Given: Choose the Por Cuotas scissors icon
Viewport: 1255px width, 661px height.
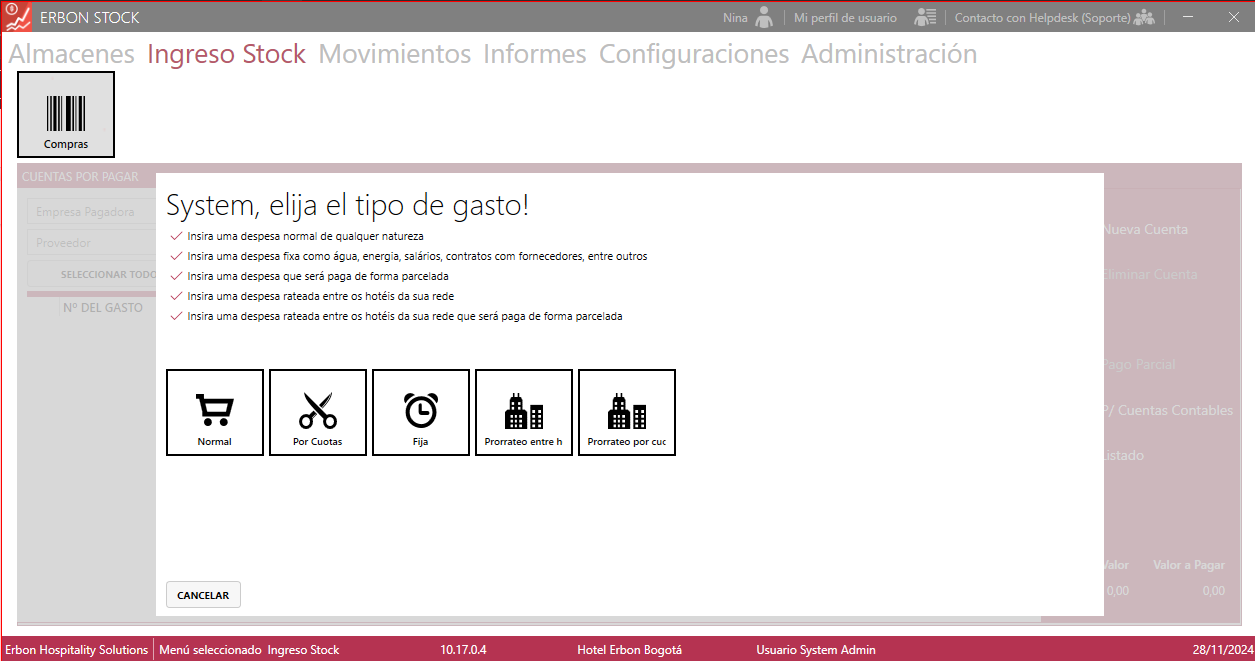Looking at the screenshot, I should click(318, 411).
